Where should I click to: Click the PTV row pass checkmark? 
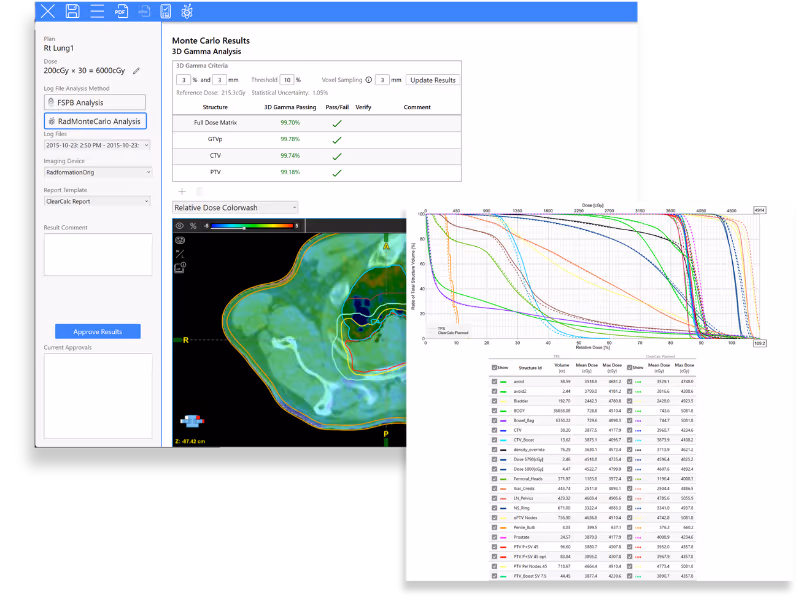point(337,173)
